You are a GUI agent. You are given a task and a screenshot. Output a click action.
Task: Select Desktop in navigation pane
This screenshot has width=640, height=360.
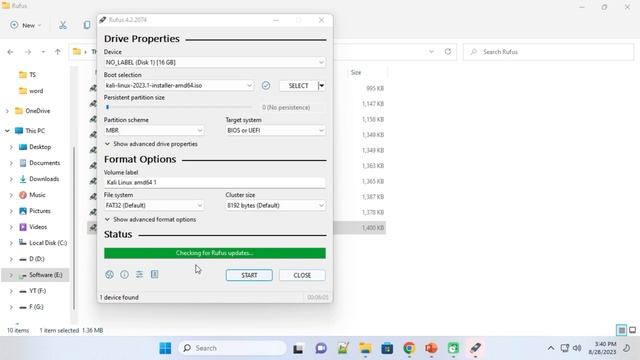pyautogui.click(x=35, y=147)
